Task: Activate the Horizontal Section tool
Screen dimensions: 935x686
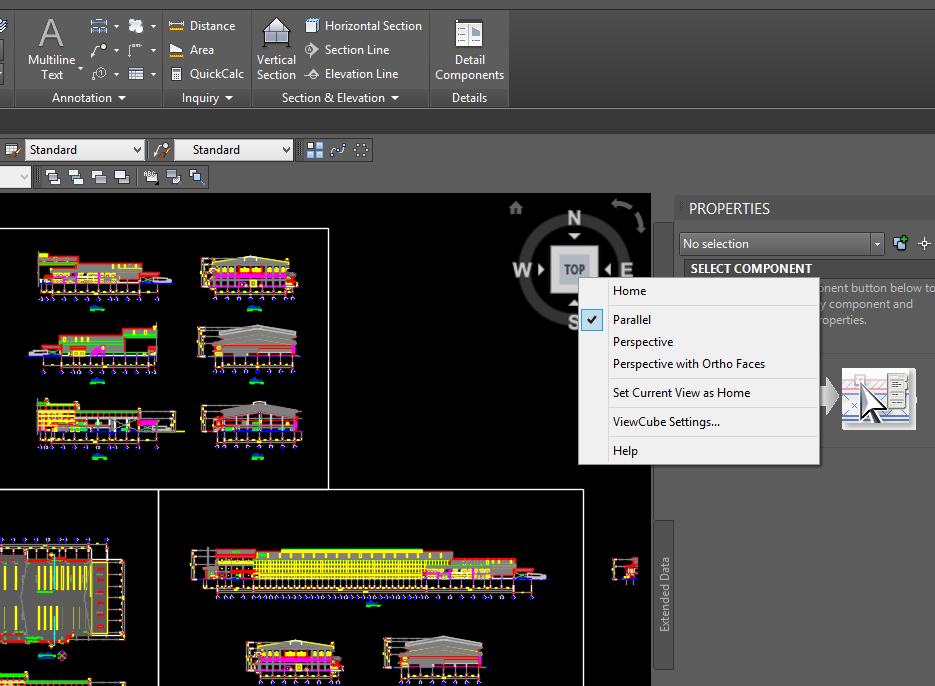Action: click(363, 25)
